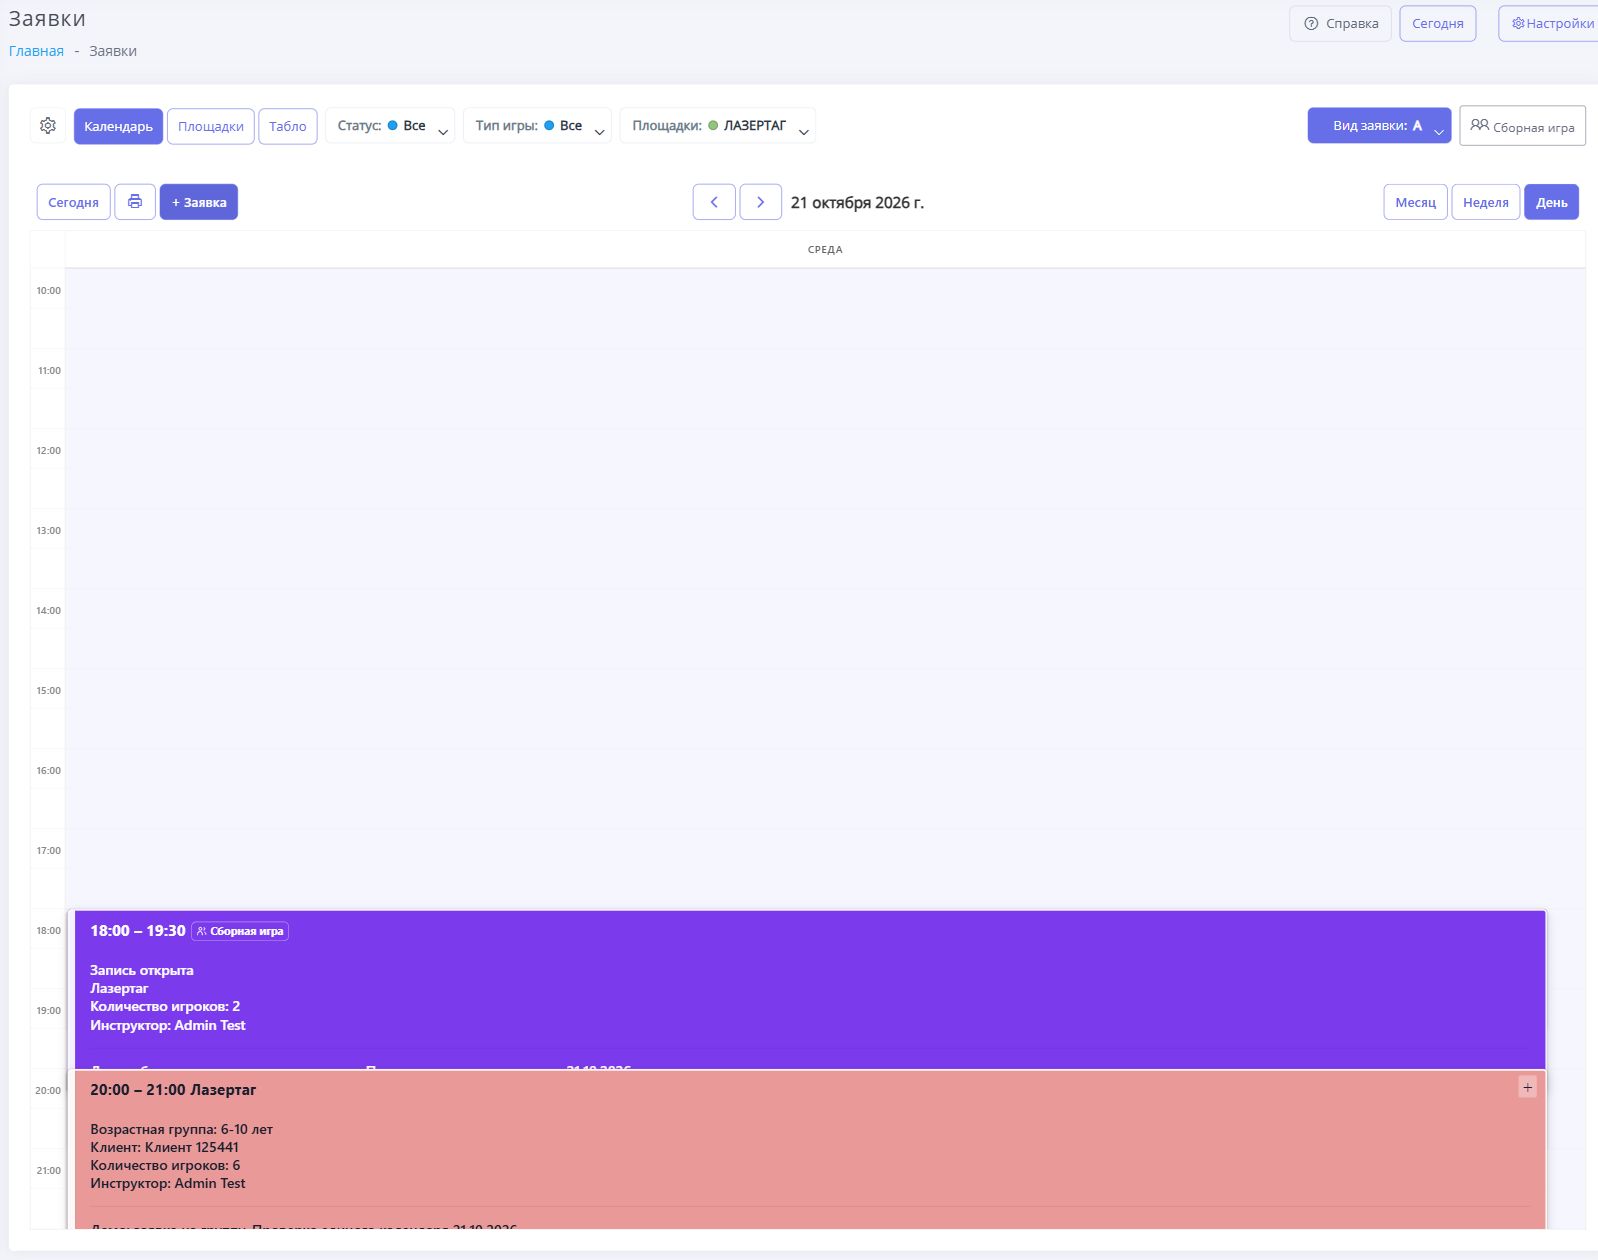Open Справка help button
This screenshot has height=1260, width=1598.
tap(1340, 23)
